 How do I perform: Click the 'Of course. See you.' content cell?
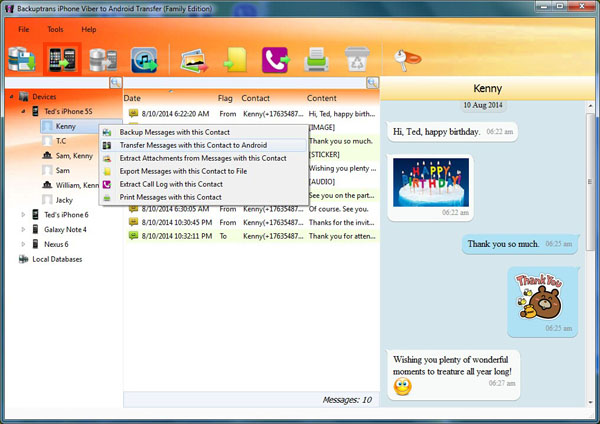pyautogui.click(x=339, y=209)
